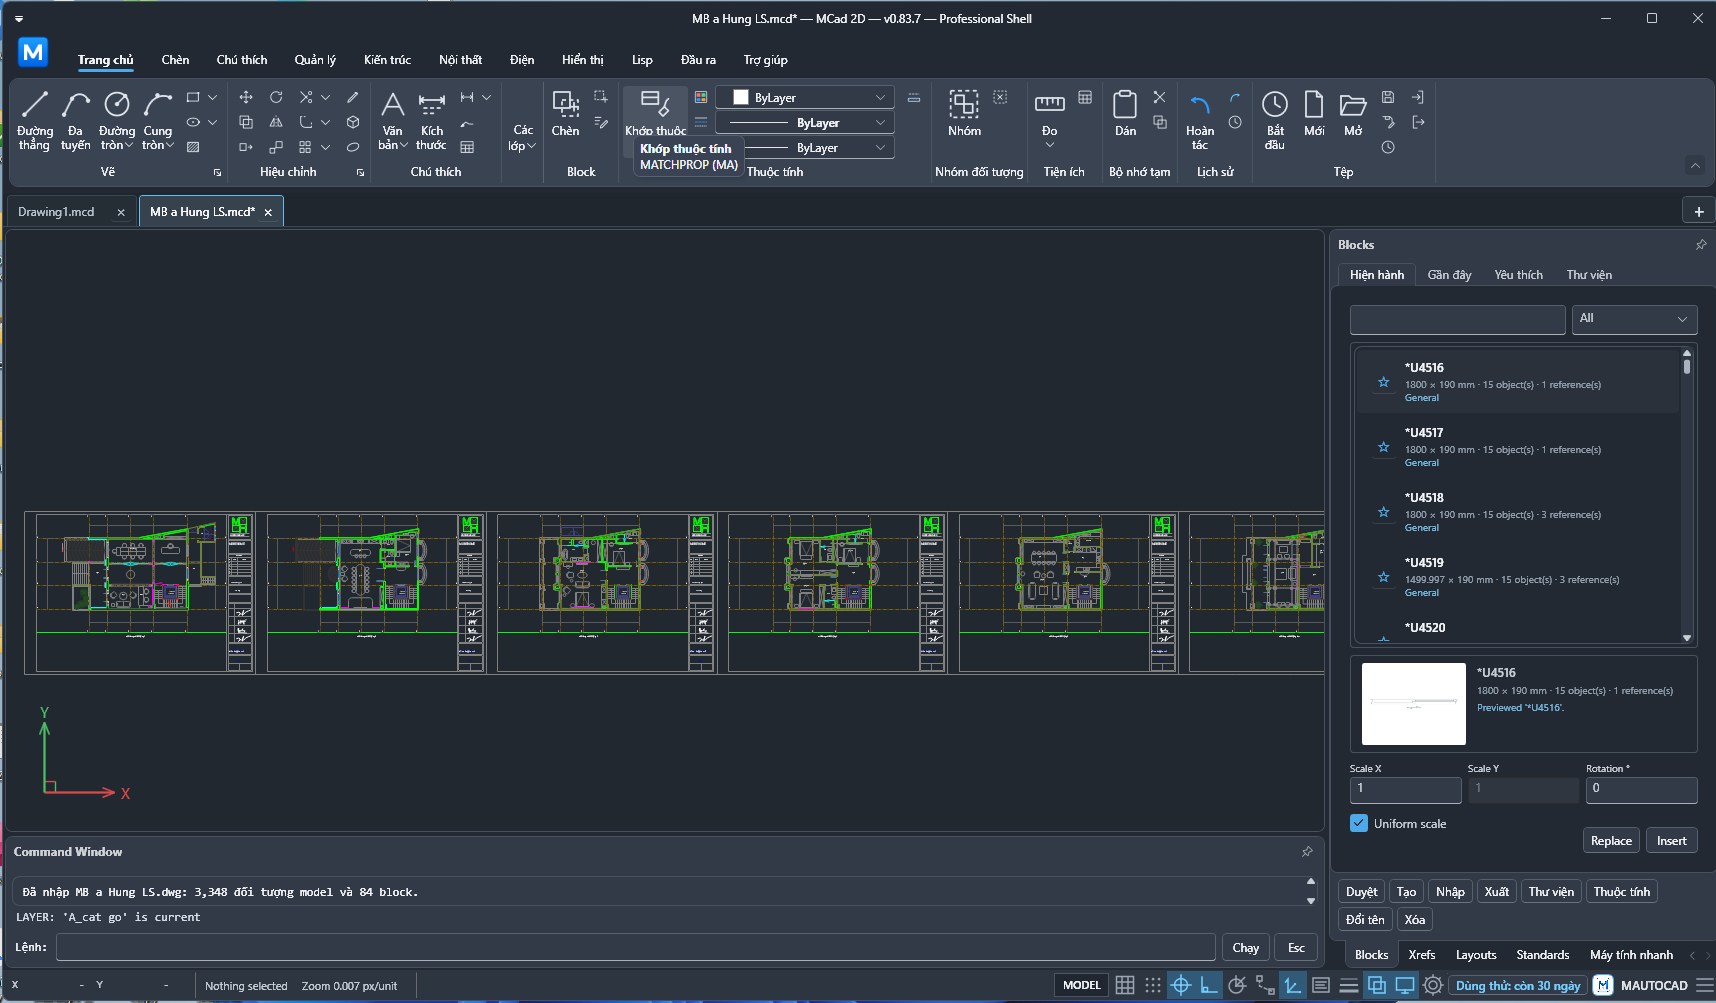Expand the Đo measure dropdown arrow
Screen dimensions: 1716x1003
coord(1049,145)
